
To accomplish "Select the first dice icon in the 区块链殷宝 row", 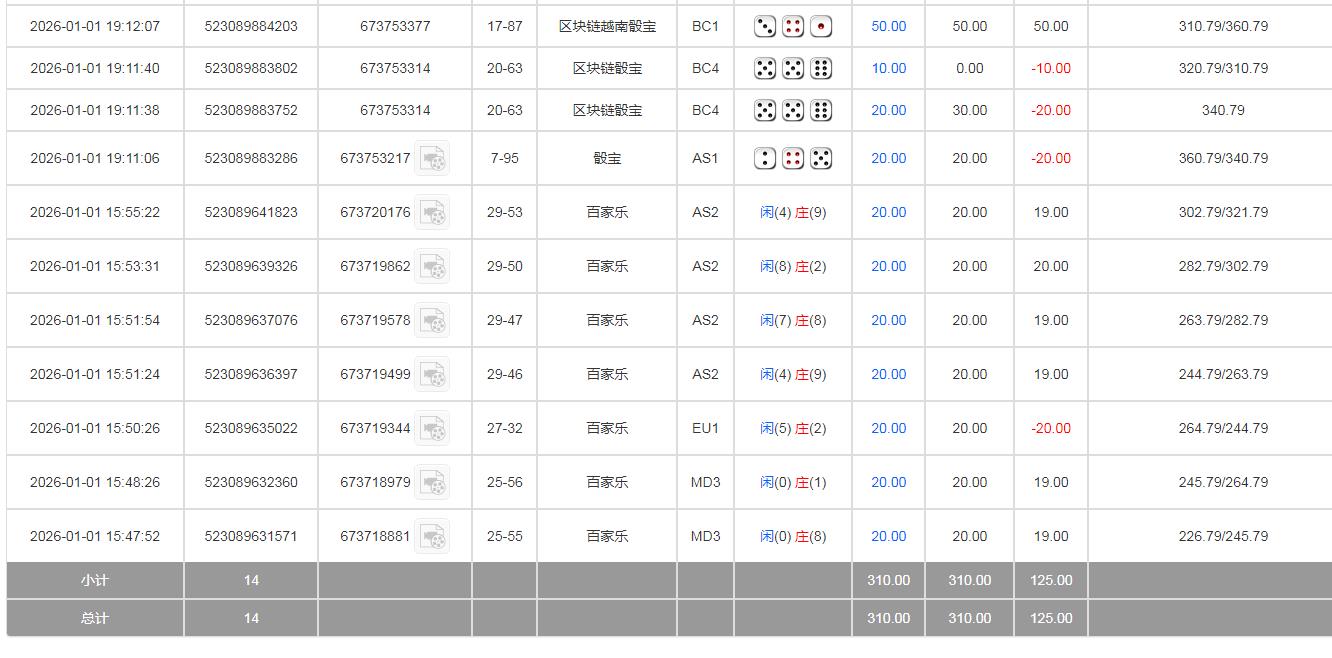I will pyautogui.click(x=765, y=68).
